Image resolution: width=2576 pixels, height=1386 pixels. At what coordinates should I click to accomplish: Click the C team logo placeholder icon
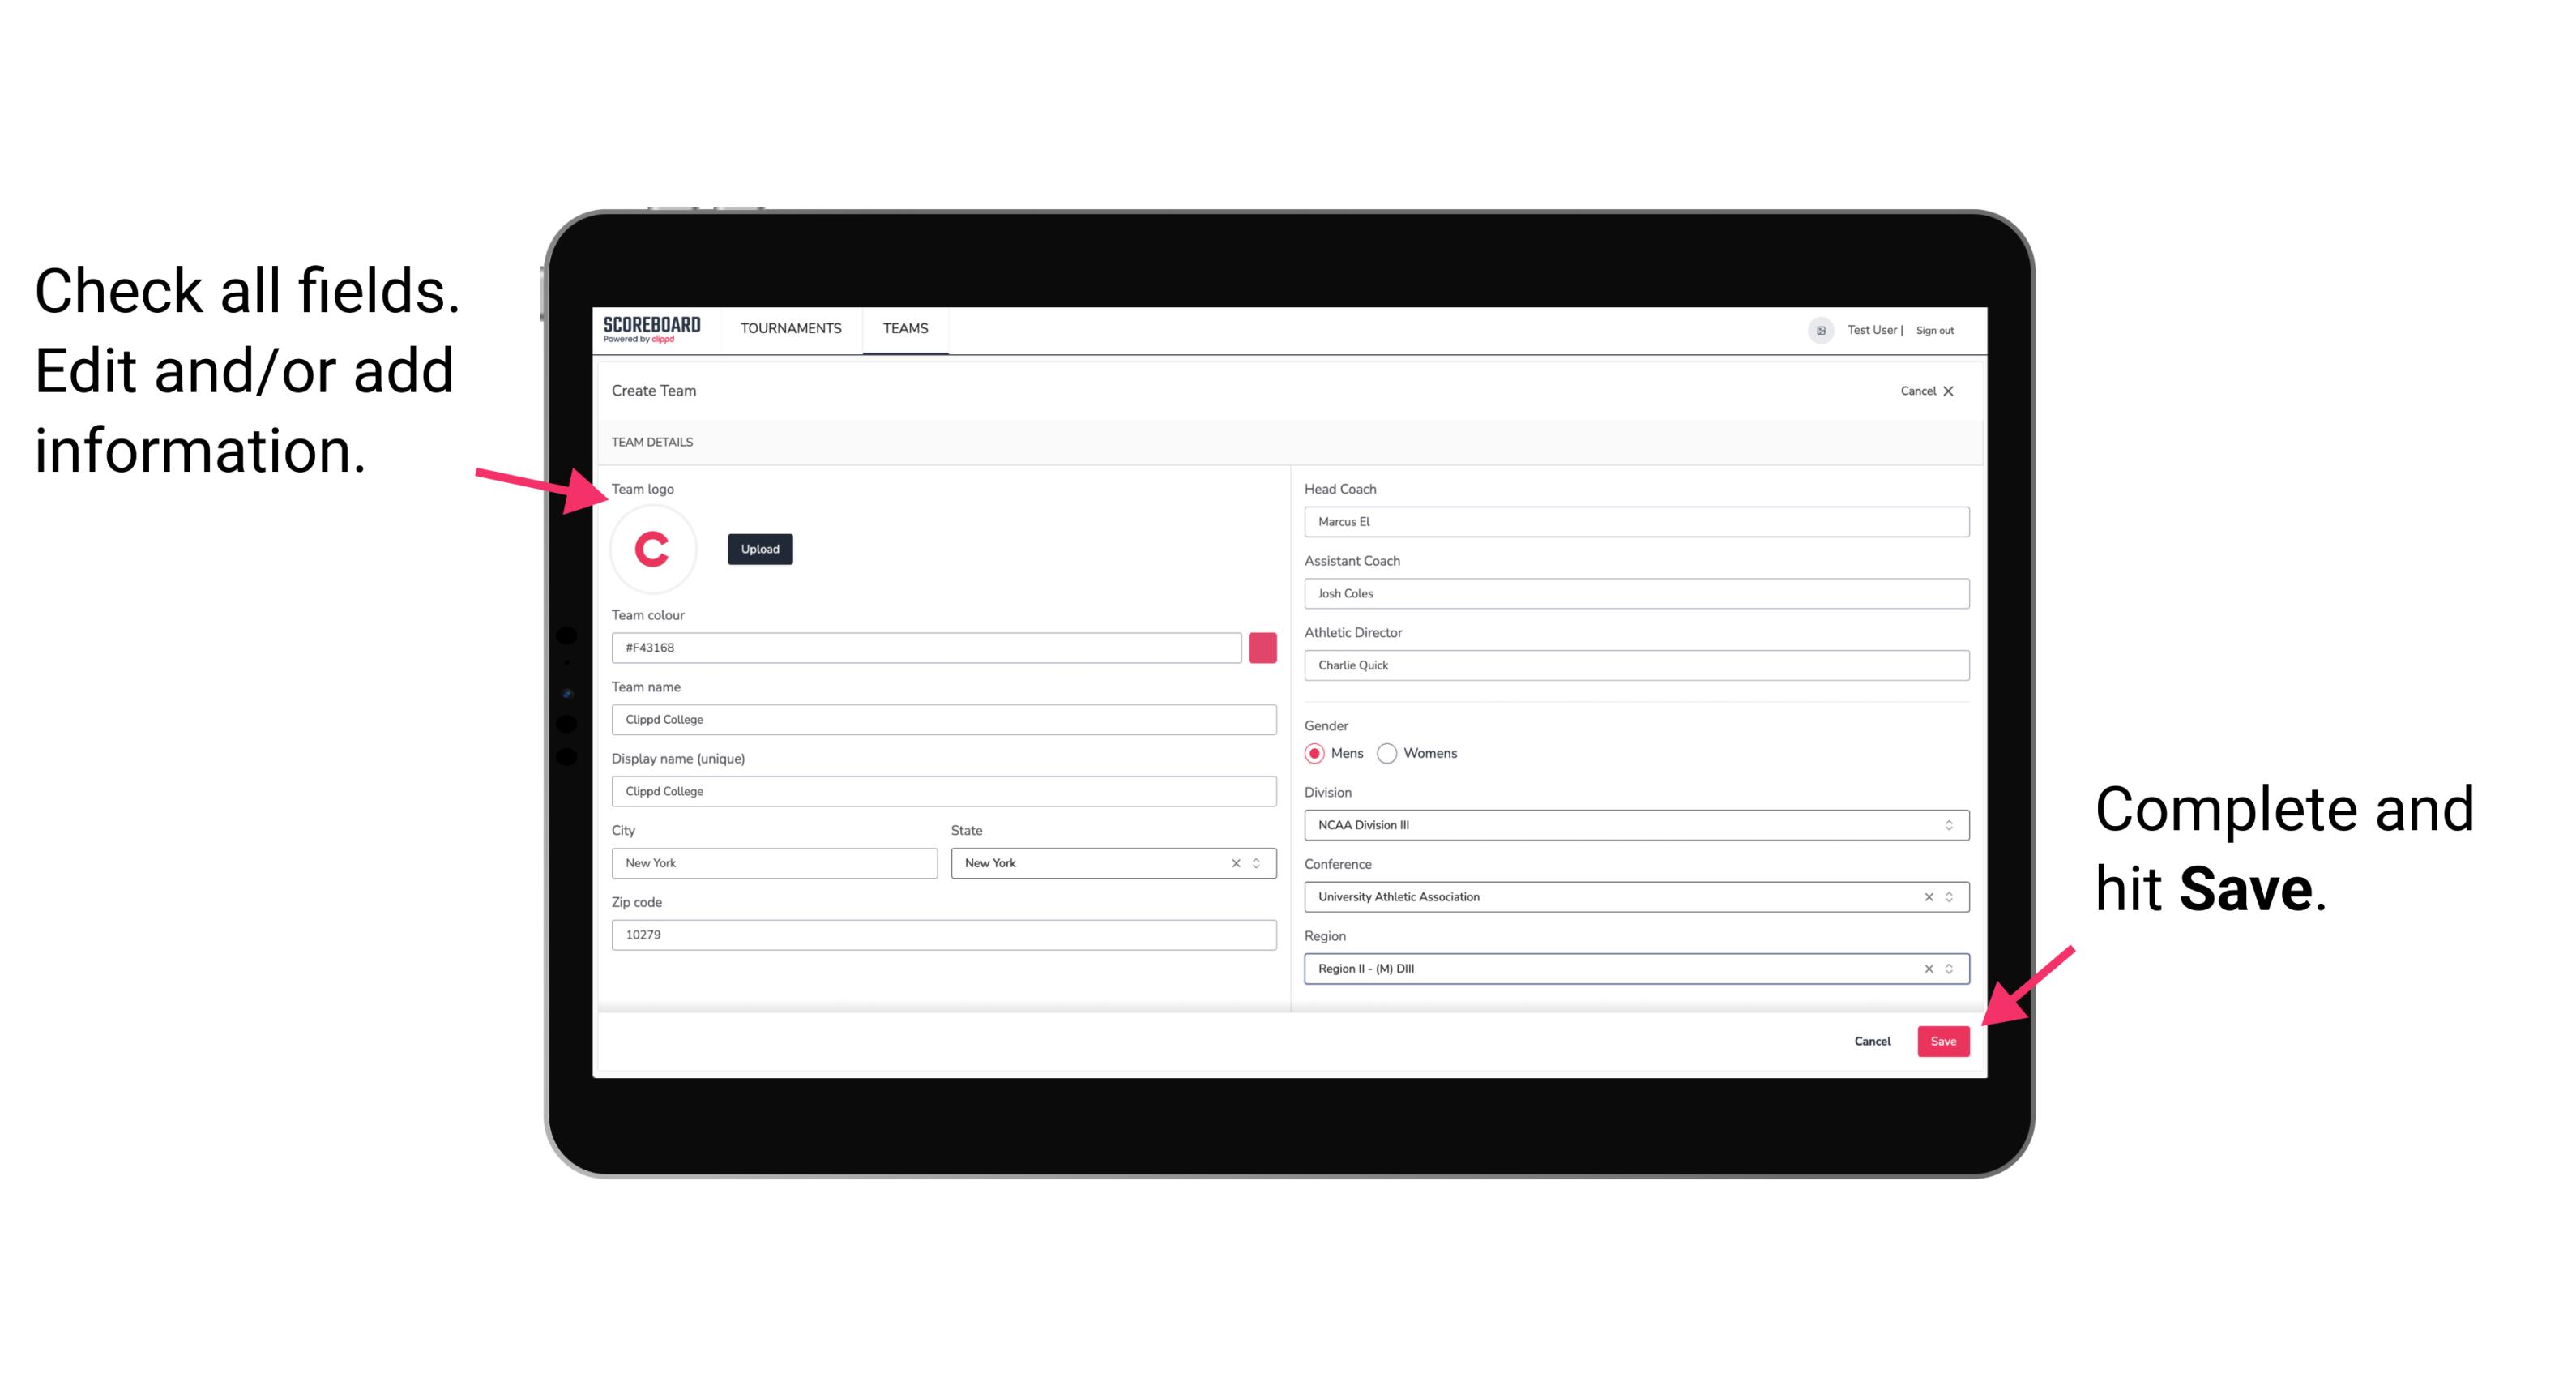click(651, 550)
